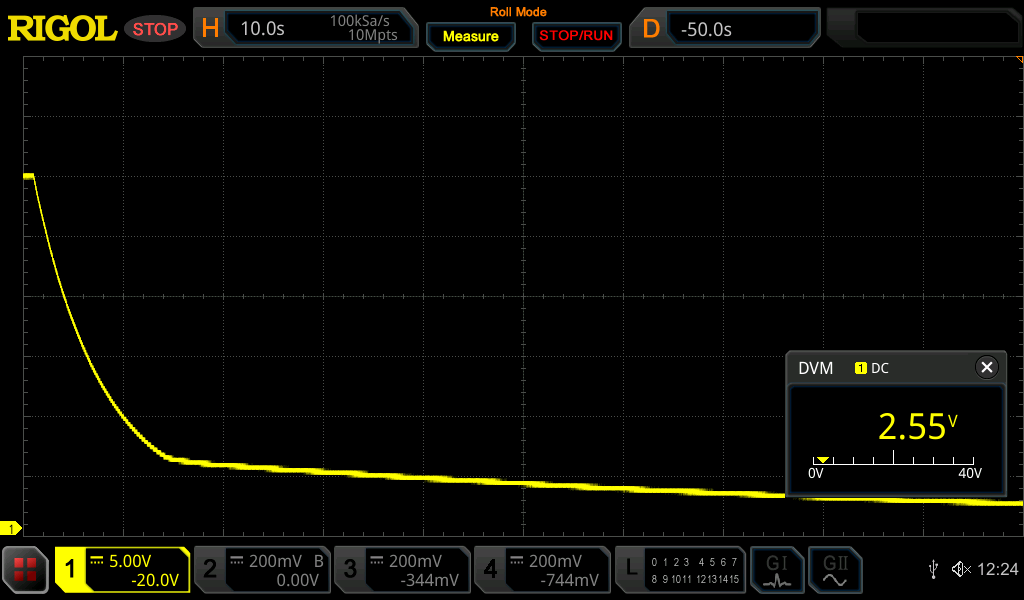Open the Measure menu
The width and height of the screenshot is (1024, 600).
pyautogui.click(x=470, y=36)
